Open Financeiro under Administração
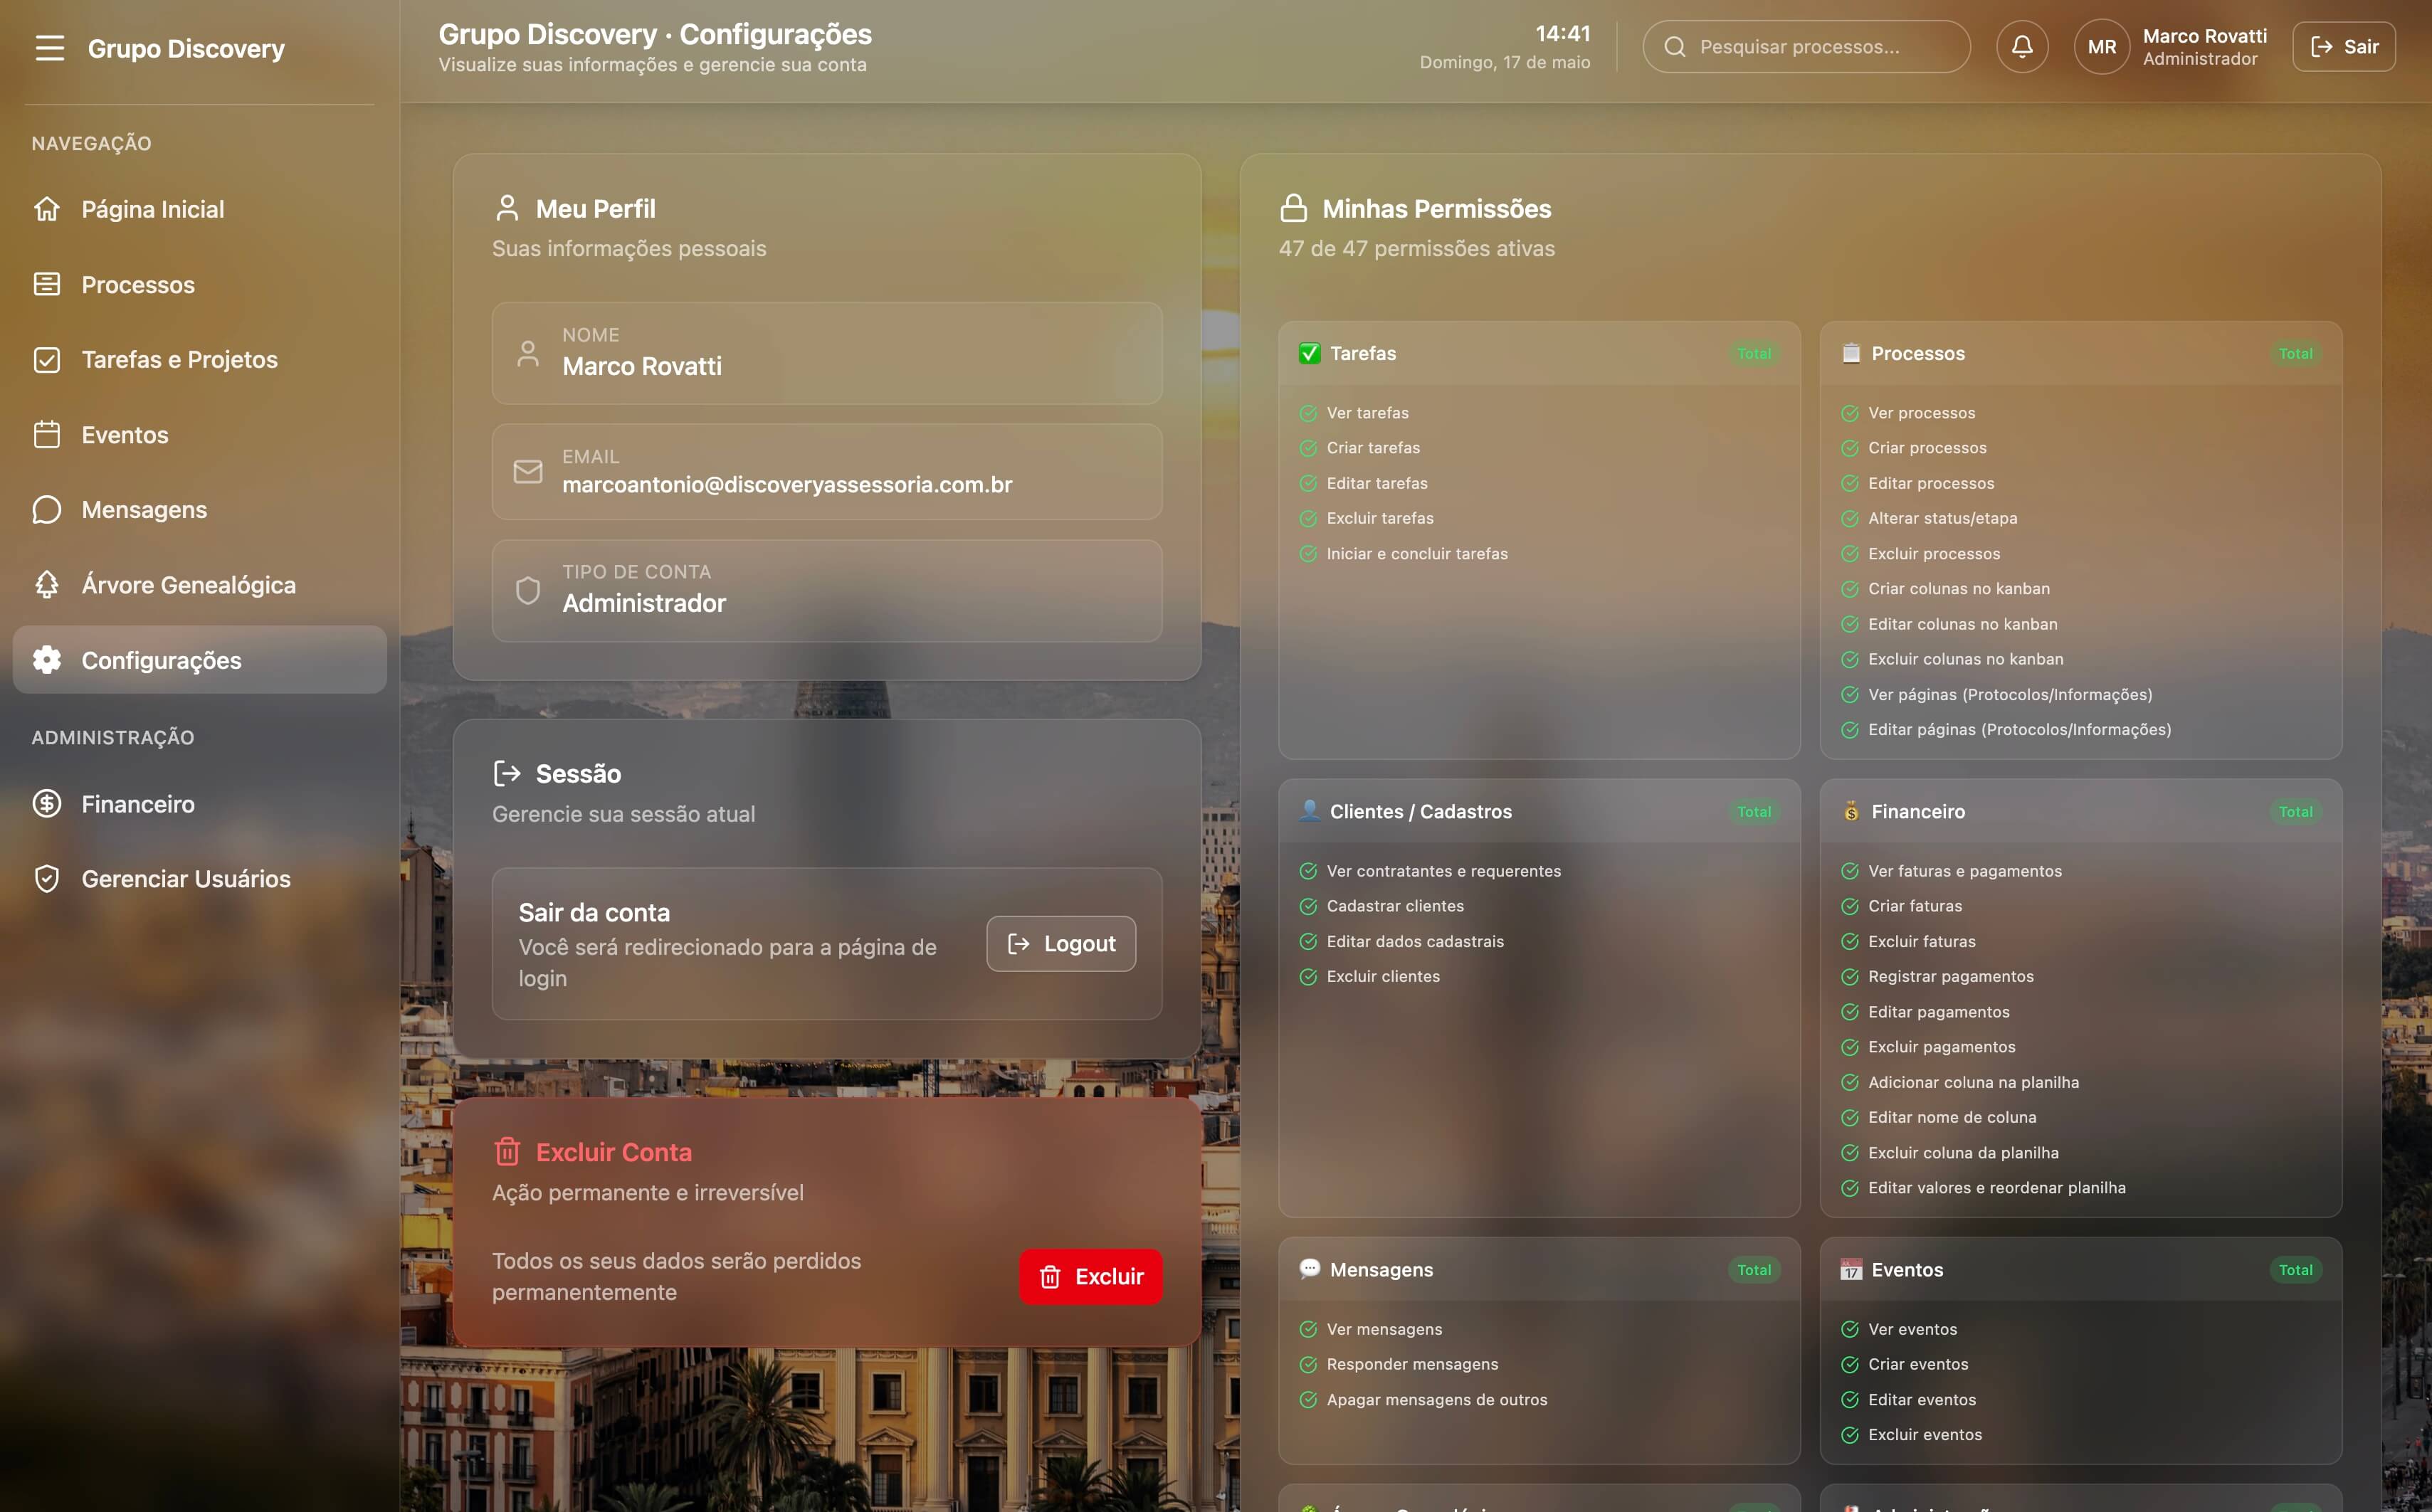This screenshot has width=2432, height=1512. click(200, 803)
